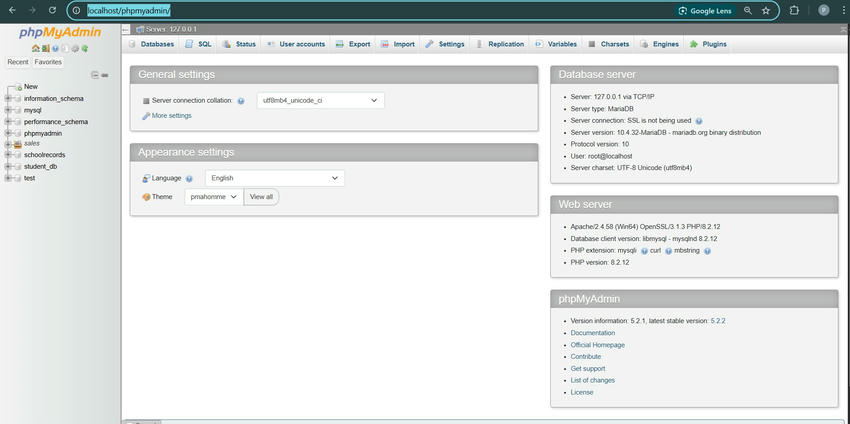Click the browser address bar URL

[129, 10]
